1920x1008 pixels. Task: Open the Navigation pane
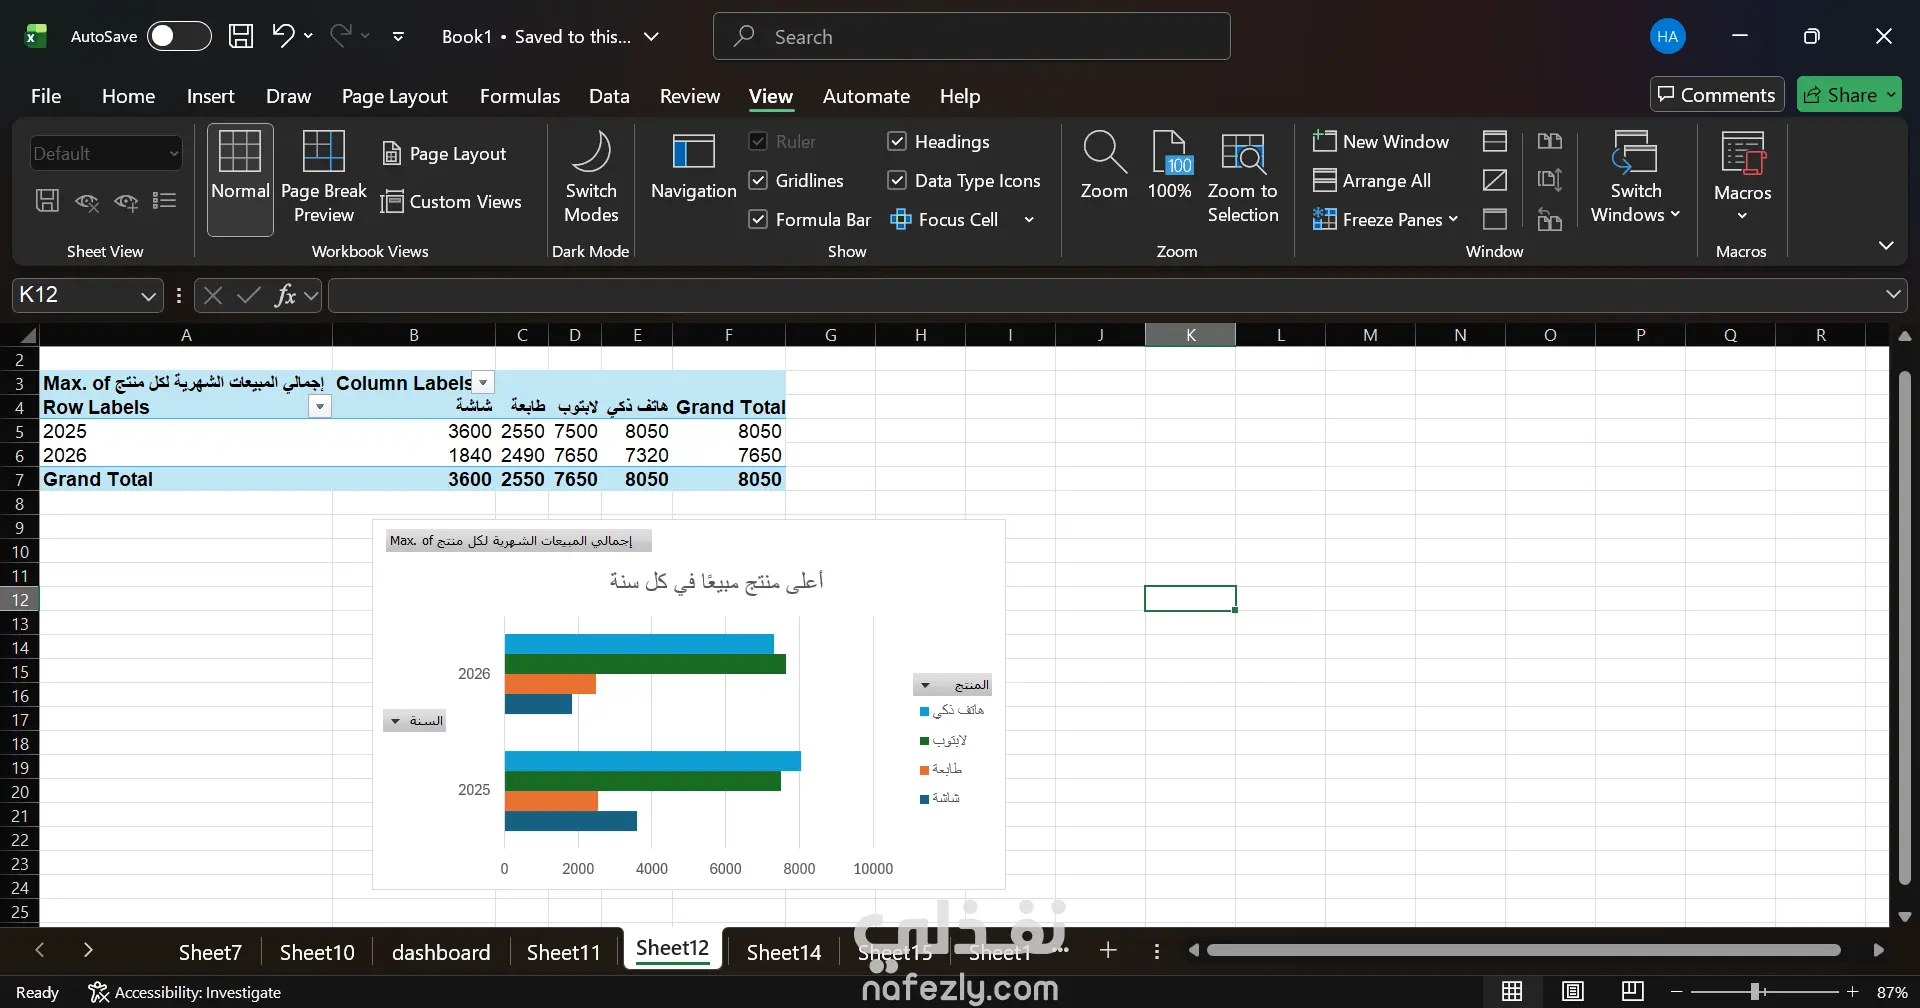point(693,166)
